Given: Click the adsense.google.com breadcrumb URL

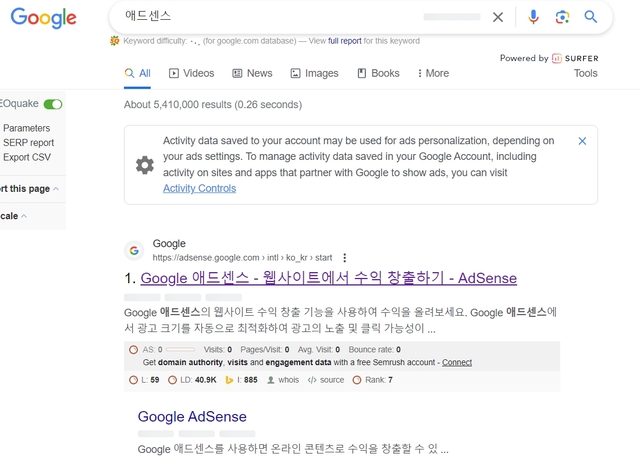Looking at the screenshot, I should pos(242,258).
